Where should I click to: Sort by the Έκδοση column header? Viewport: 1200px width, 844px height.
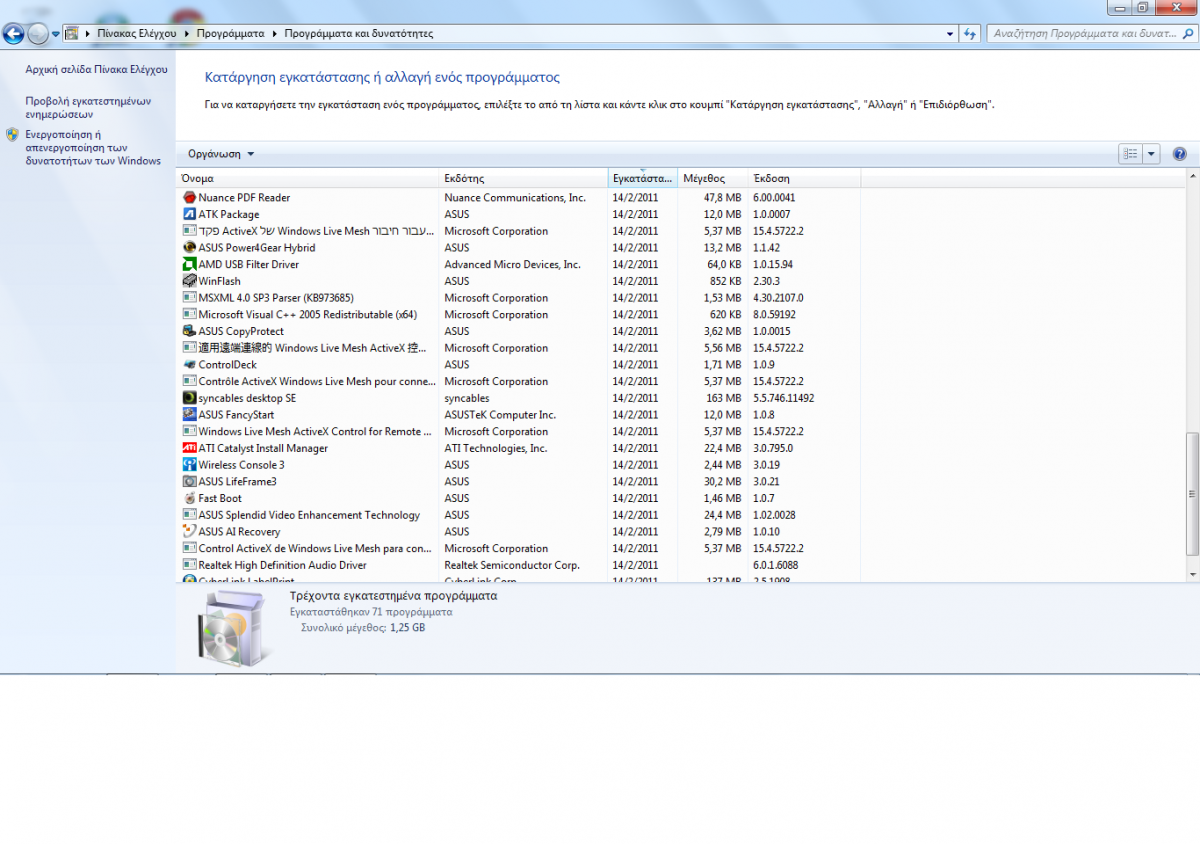pyautogui.click(x=804, y=178)
